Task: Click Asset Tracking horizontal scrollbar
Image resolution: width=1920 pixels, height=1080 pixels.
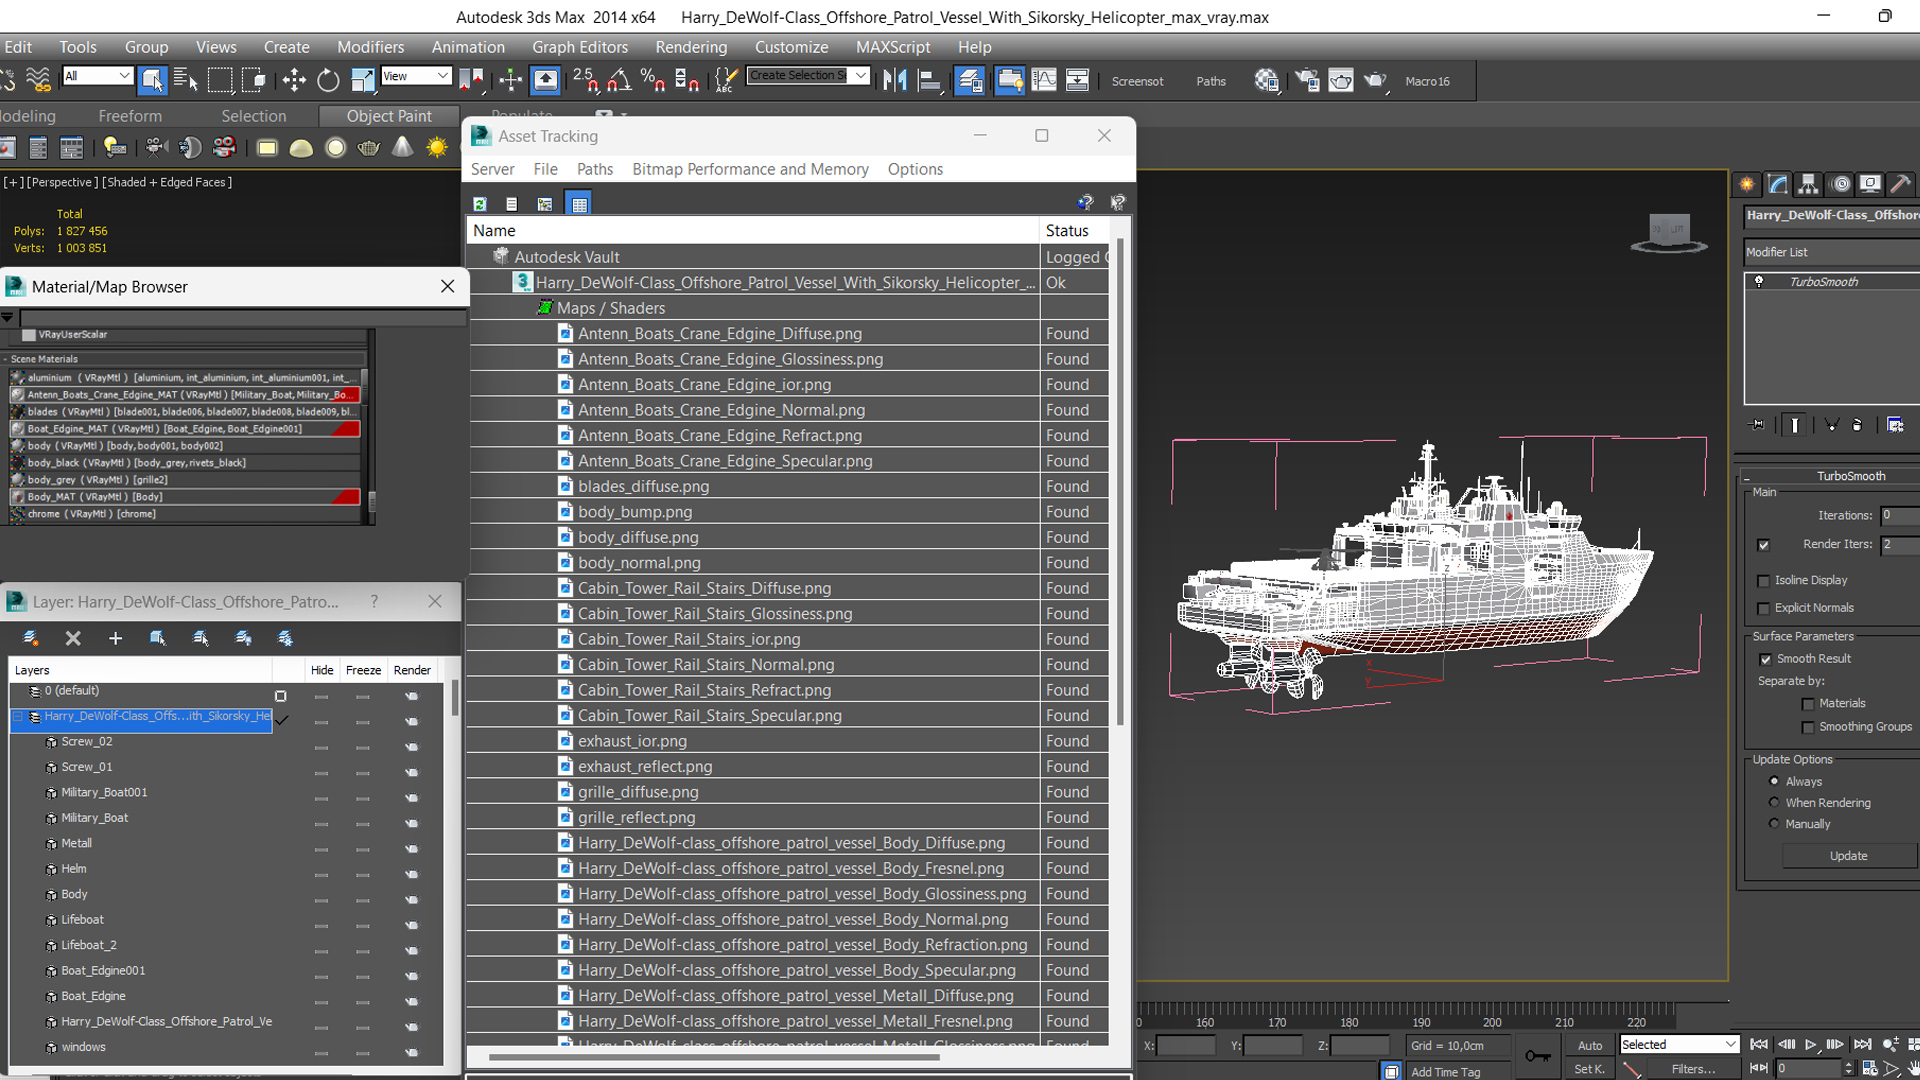Action: coord(714,1056)
